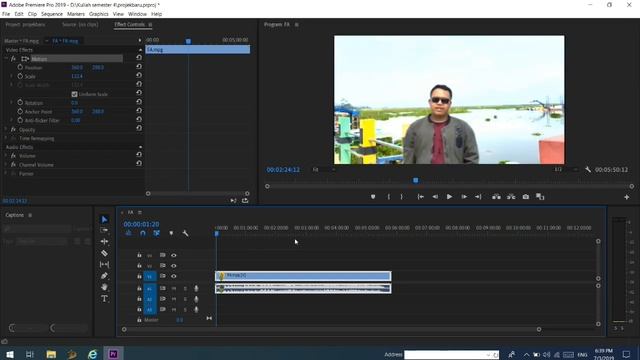Reset the Volume effect
640x360 pixels.
tap(139, 154)
